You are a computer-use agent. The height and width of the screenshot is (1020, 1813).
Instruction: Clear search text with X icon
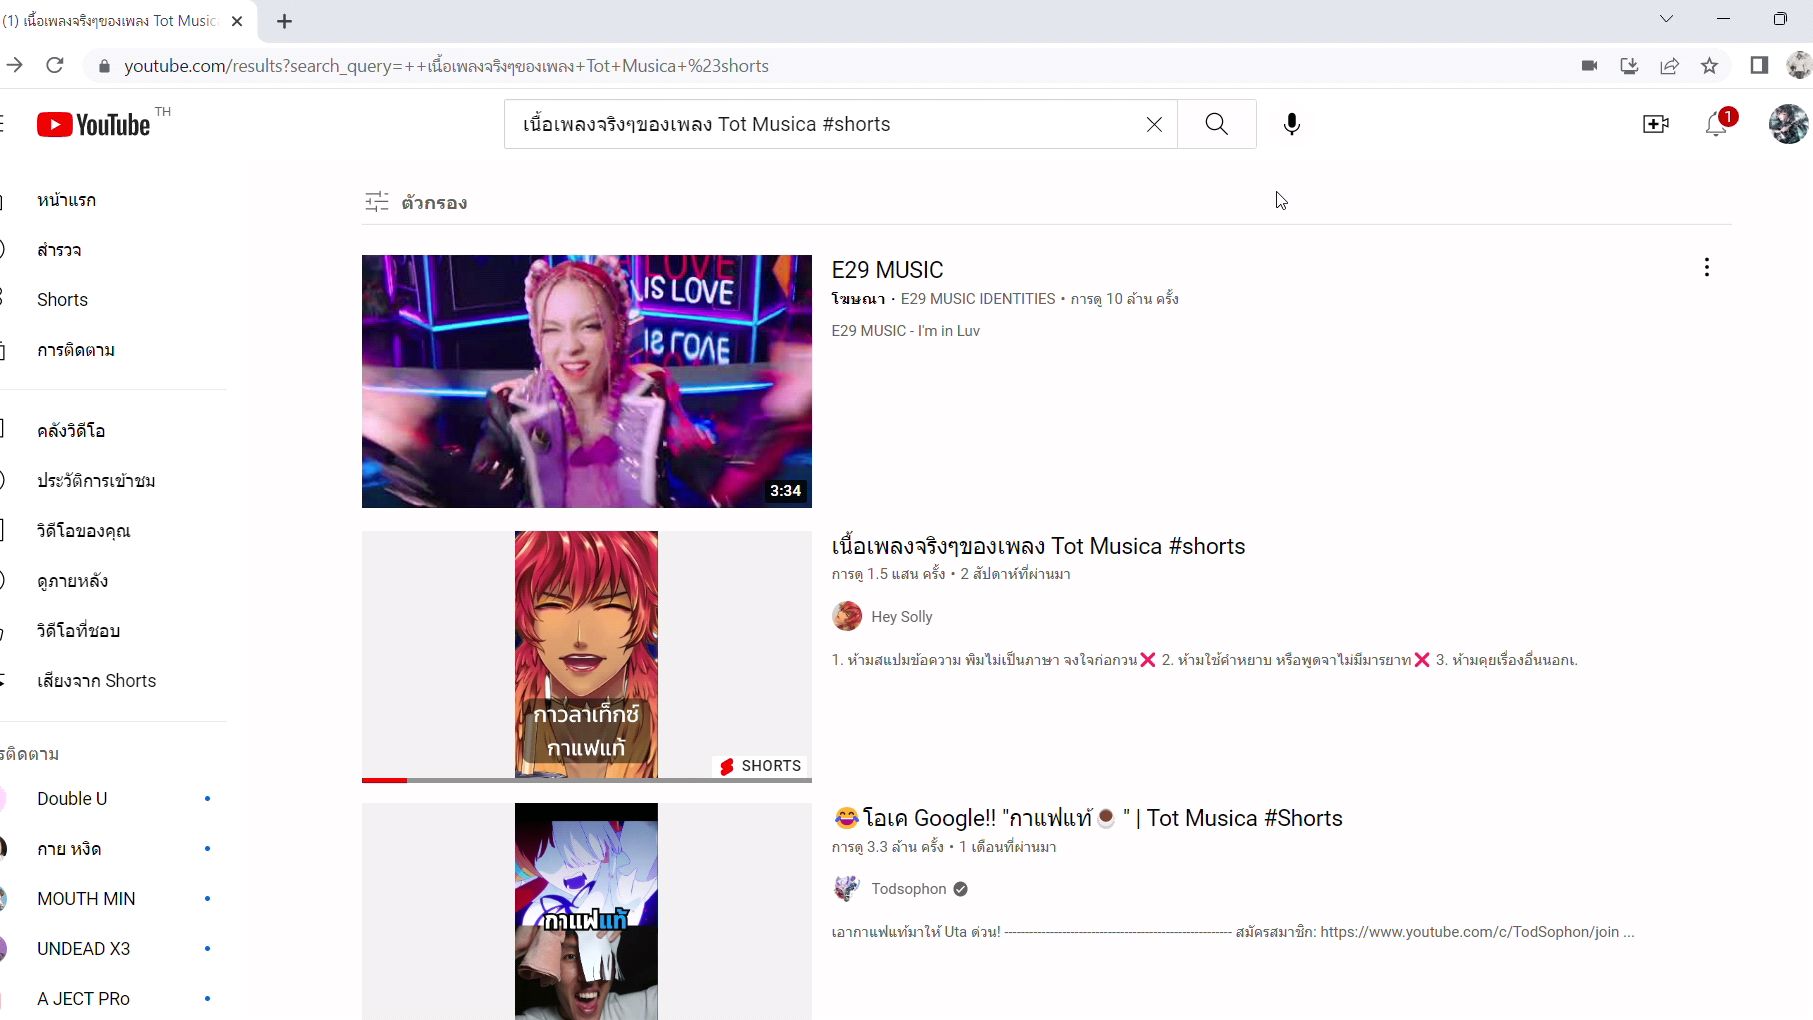click(1154, 124)
